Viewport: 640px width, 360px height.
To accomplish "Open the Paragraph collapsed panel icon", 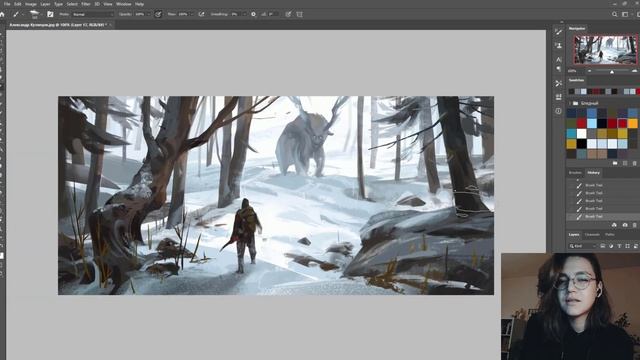I will tap(558, 69).
